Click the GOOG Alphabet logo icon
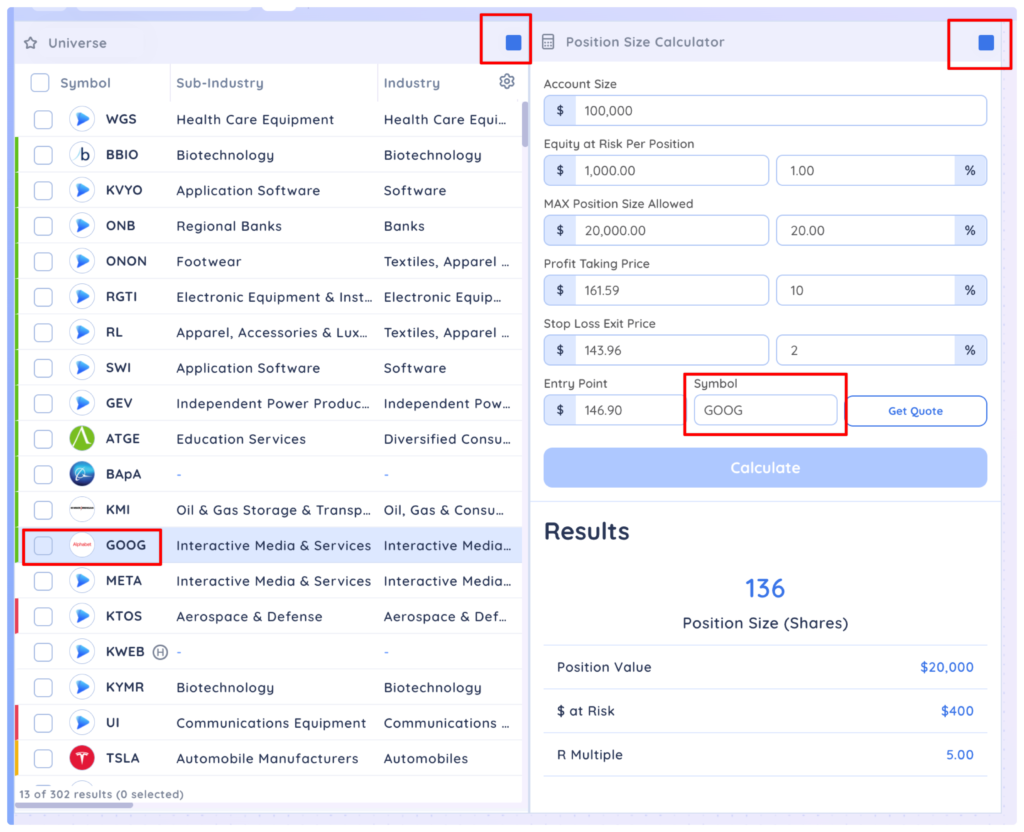 [82, 545]
